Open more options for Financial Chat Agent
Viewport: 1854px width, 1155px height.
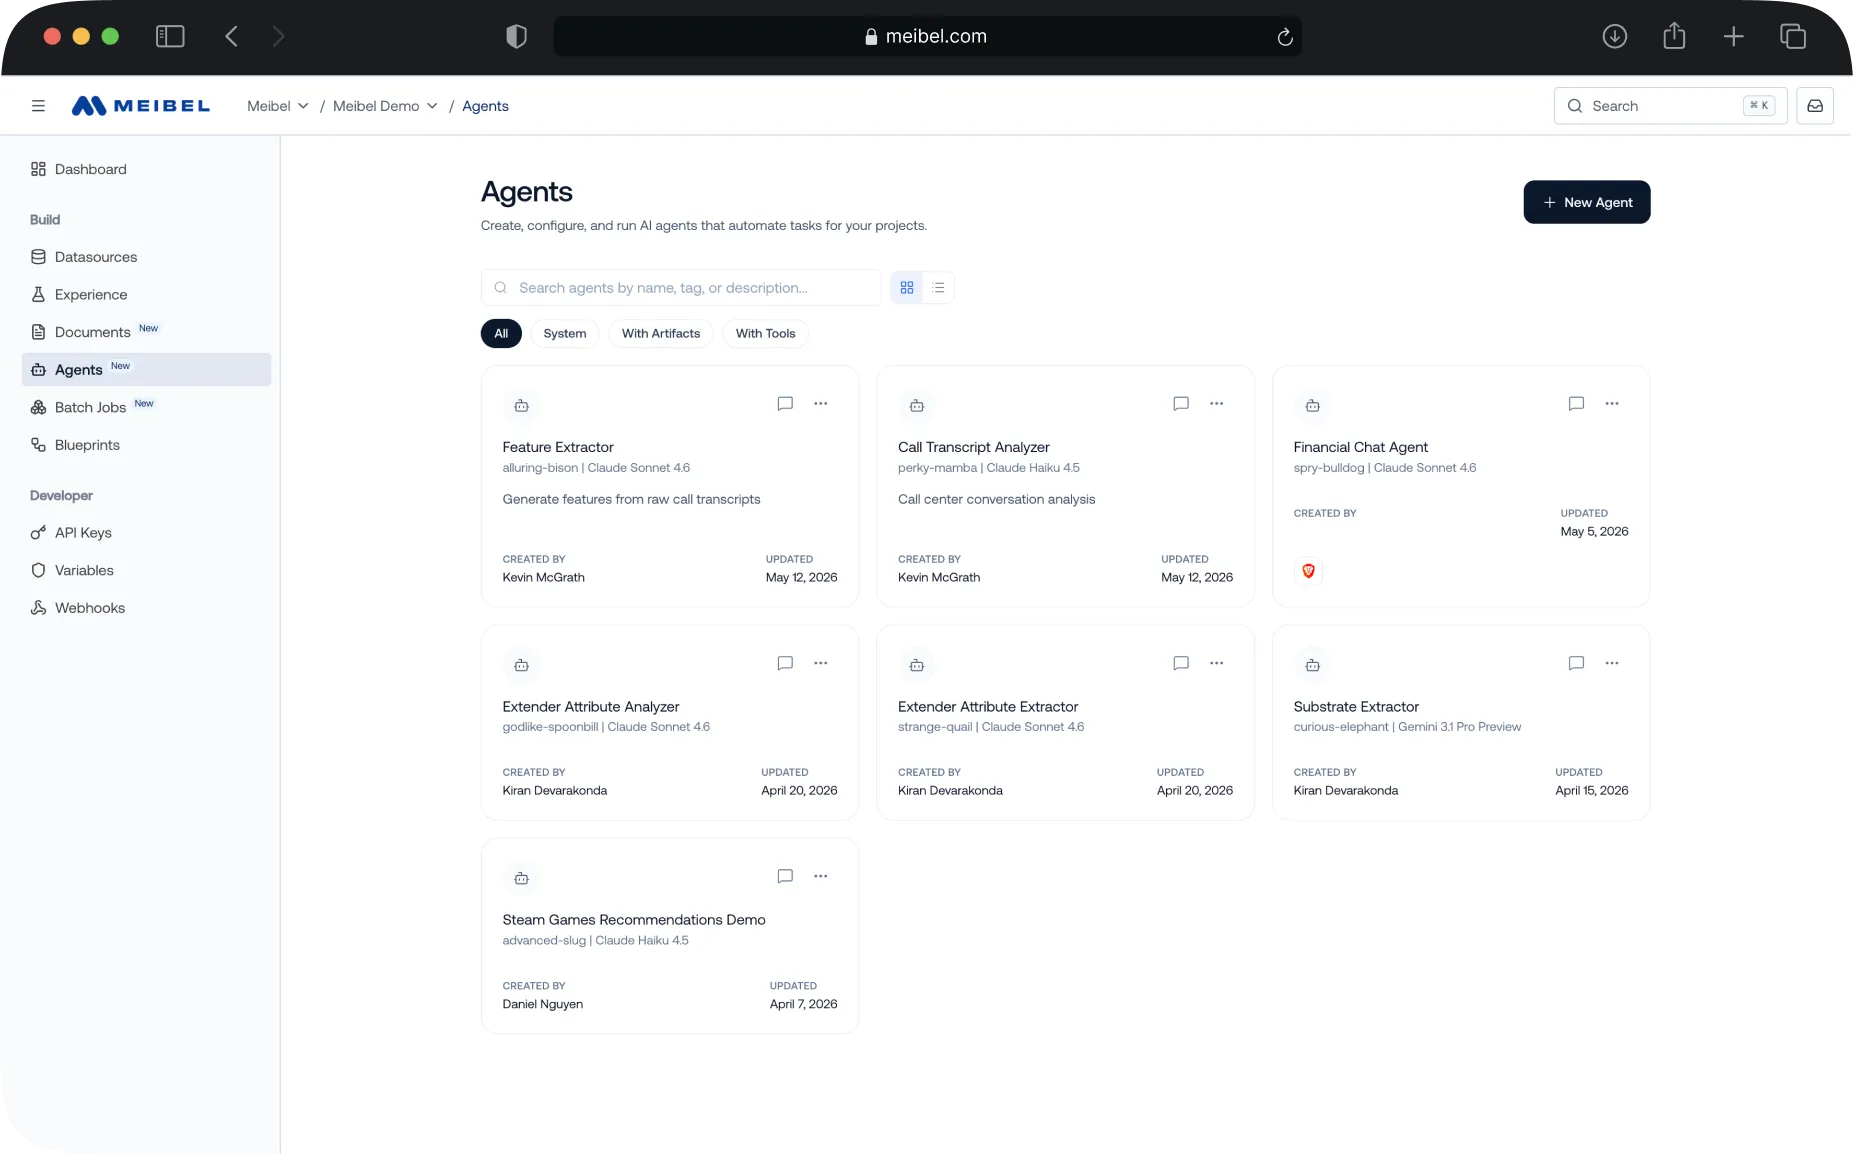coord(1612,404)
